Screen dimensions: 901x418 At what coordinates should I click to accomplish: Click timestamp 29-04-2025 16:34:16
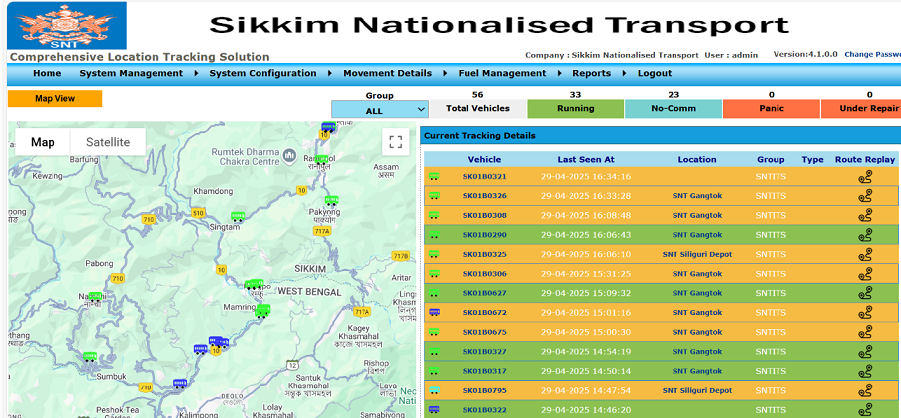coord(586,177)
